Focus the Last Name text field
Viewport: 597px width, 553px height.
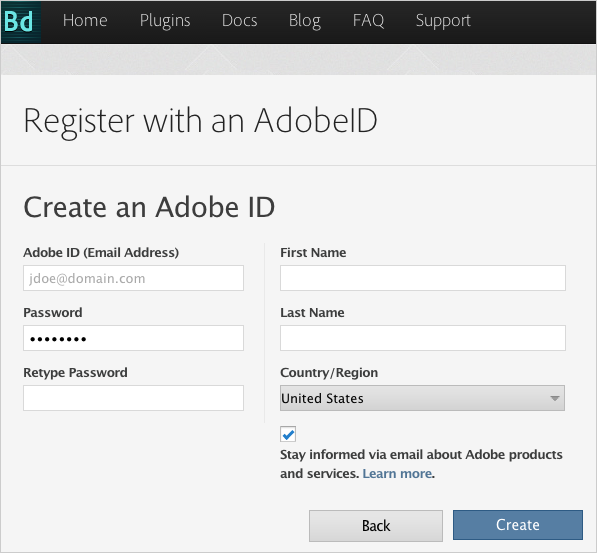(x=423, y=338)
